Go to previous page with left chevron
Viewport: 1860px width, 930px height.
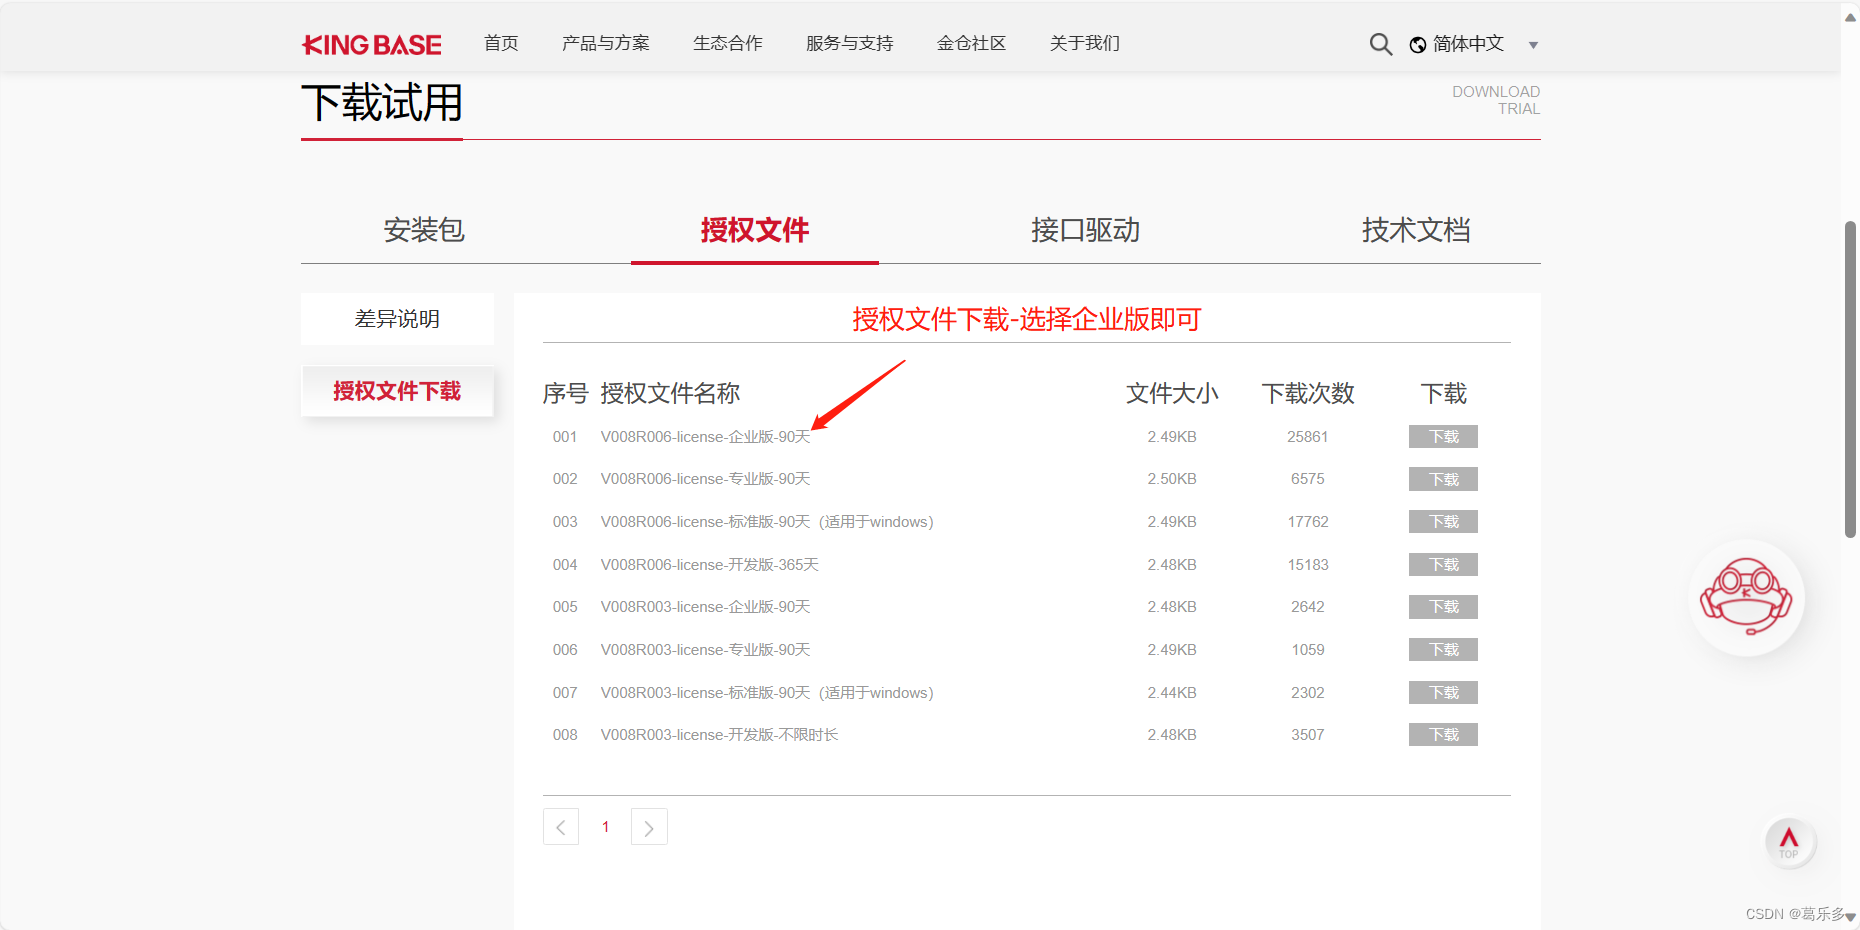tap(561, 827)
